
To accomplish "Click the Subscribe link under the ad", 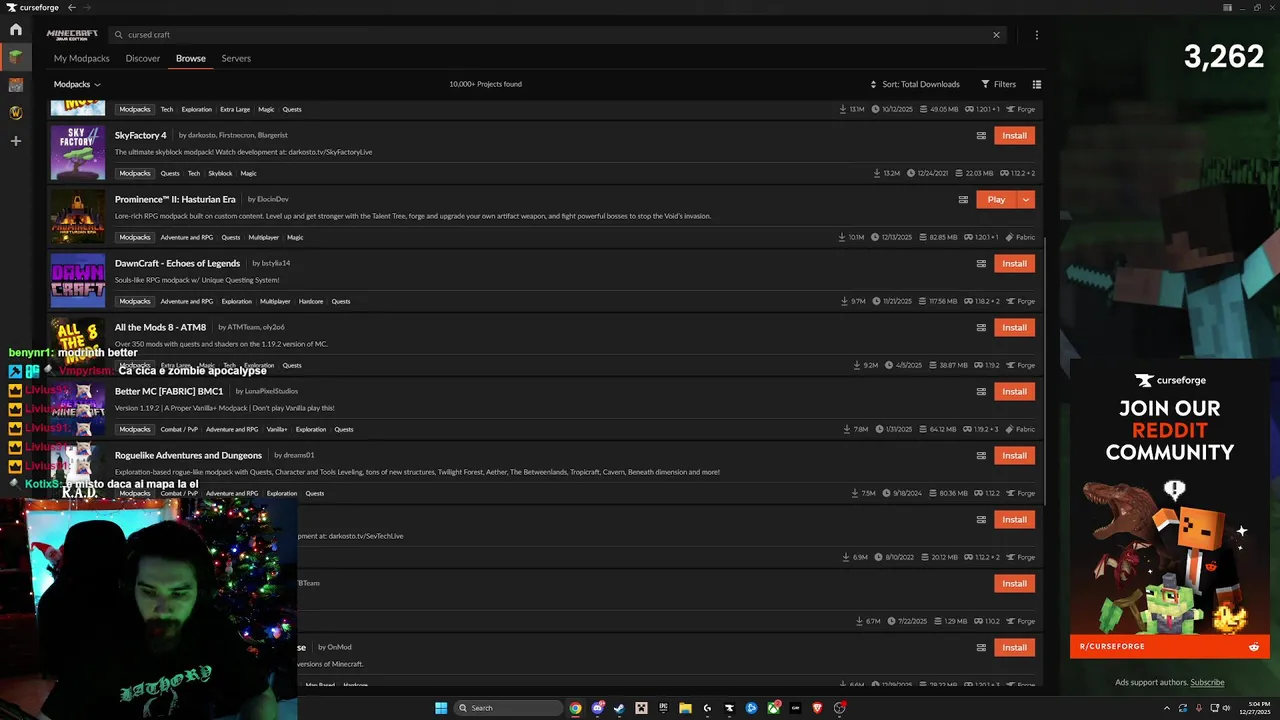I will [1207, 682].
